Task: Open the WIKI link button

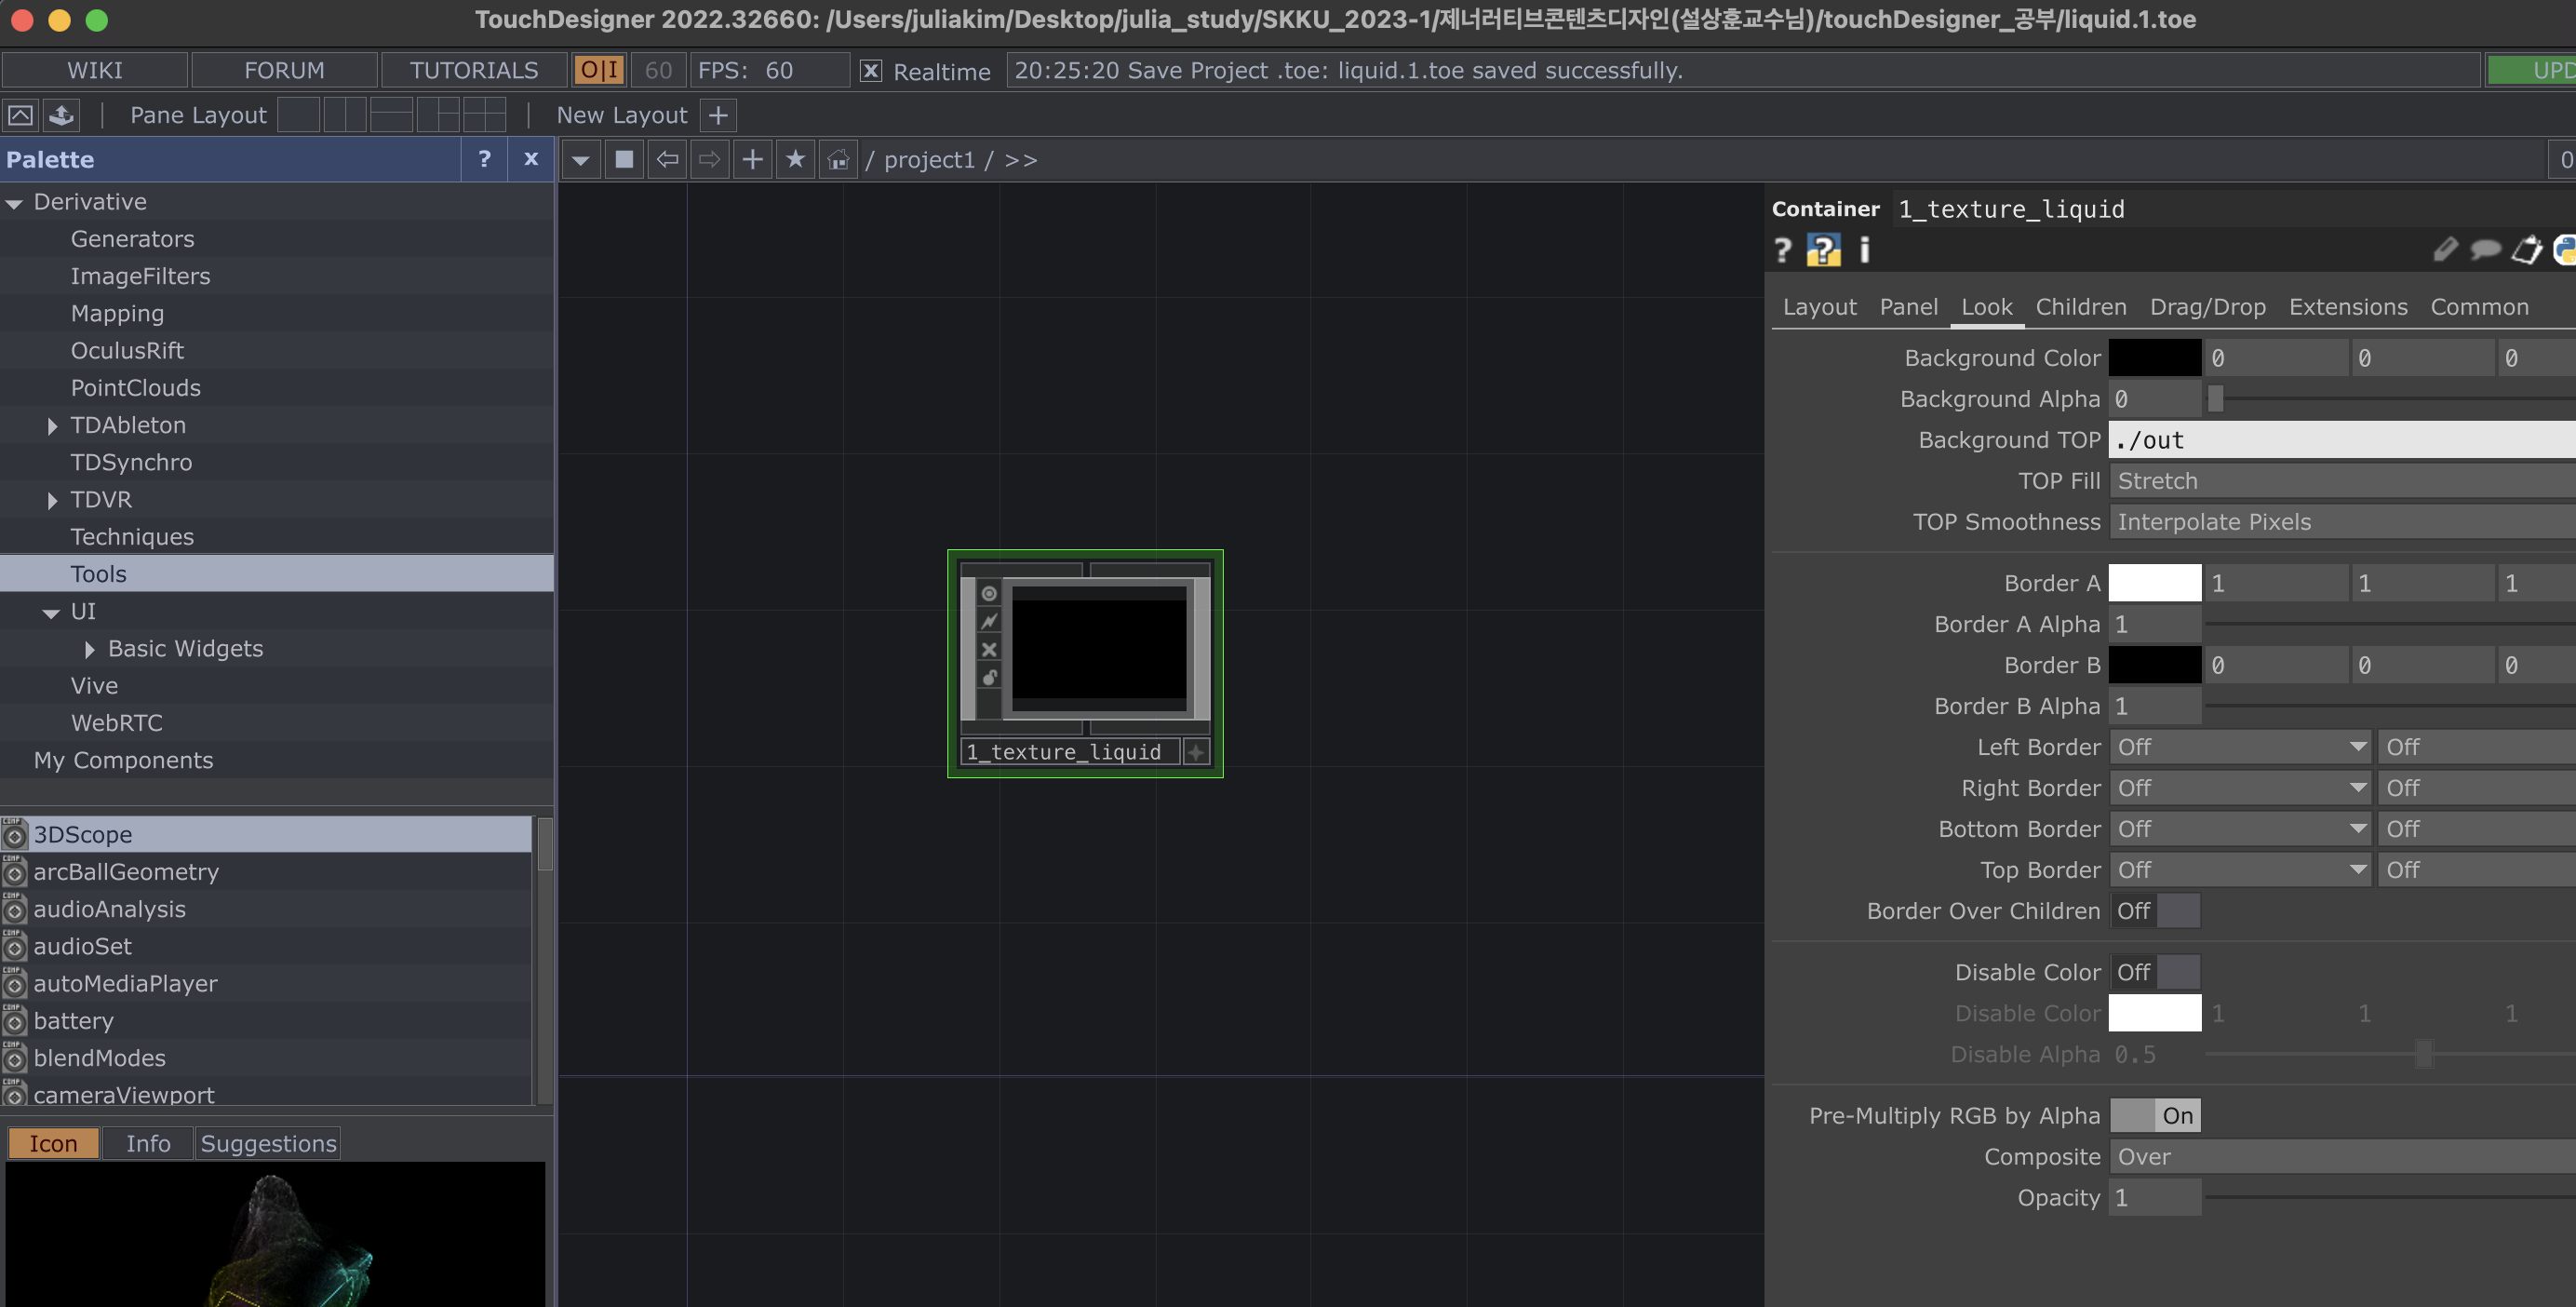Action: tap(95, 71)
